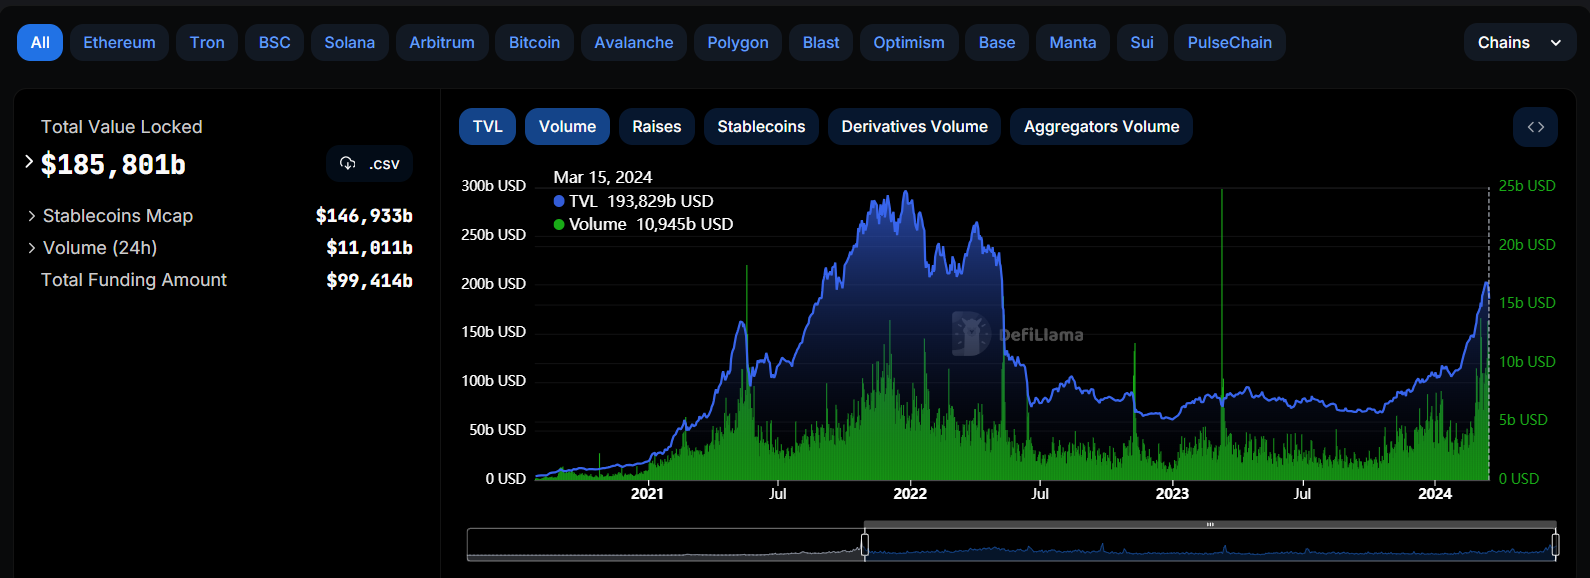Screen dimensions: 1590x578
Task: Click the right handle of the range slider
Action: tap(1555, 545)
